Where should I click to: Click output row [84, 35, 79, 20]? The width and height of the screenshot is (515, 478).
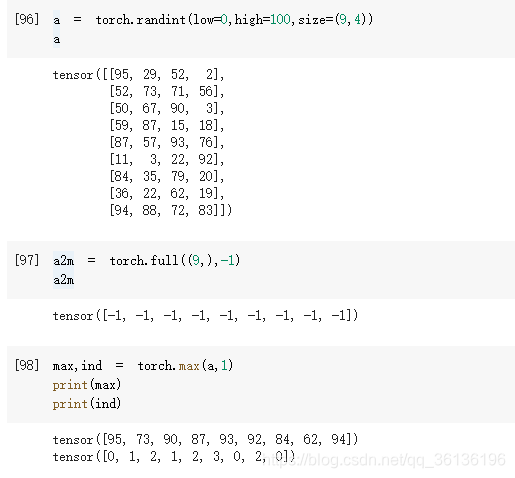(167, 176)
